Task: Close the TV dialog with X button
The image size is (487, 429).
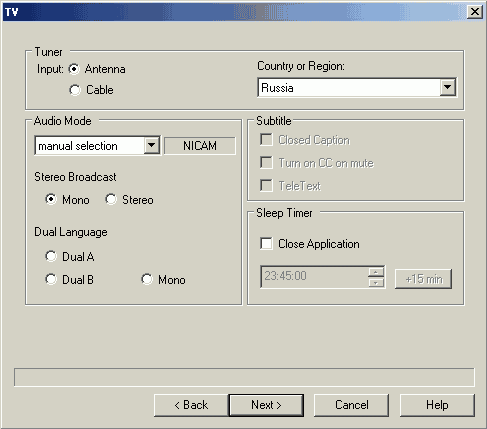Action: point(475,12)
